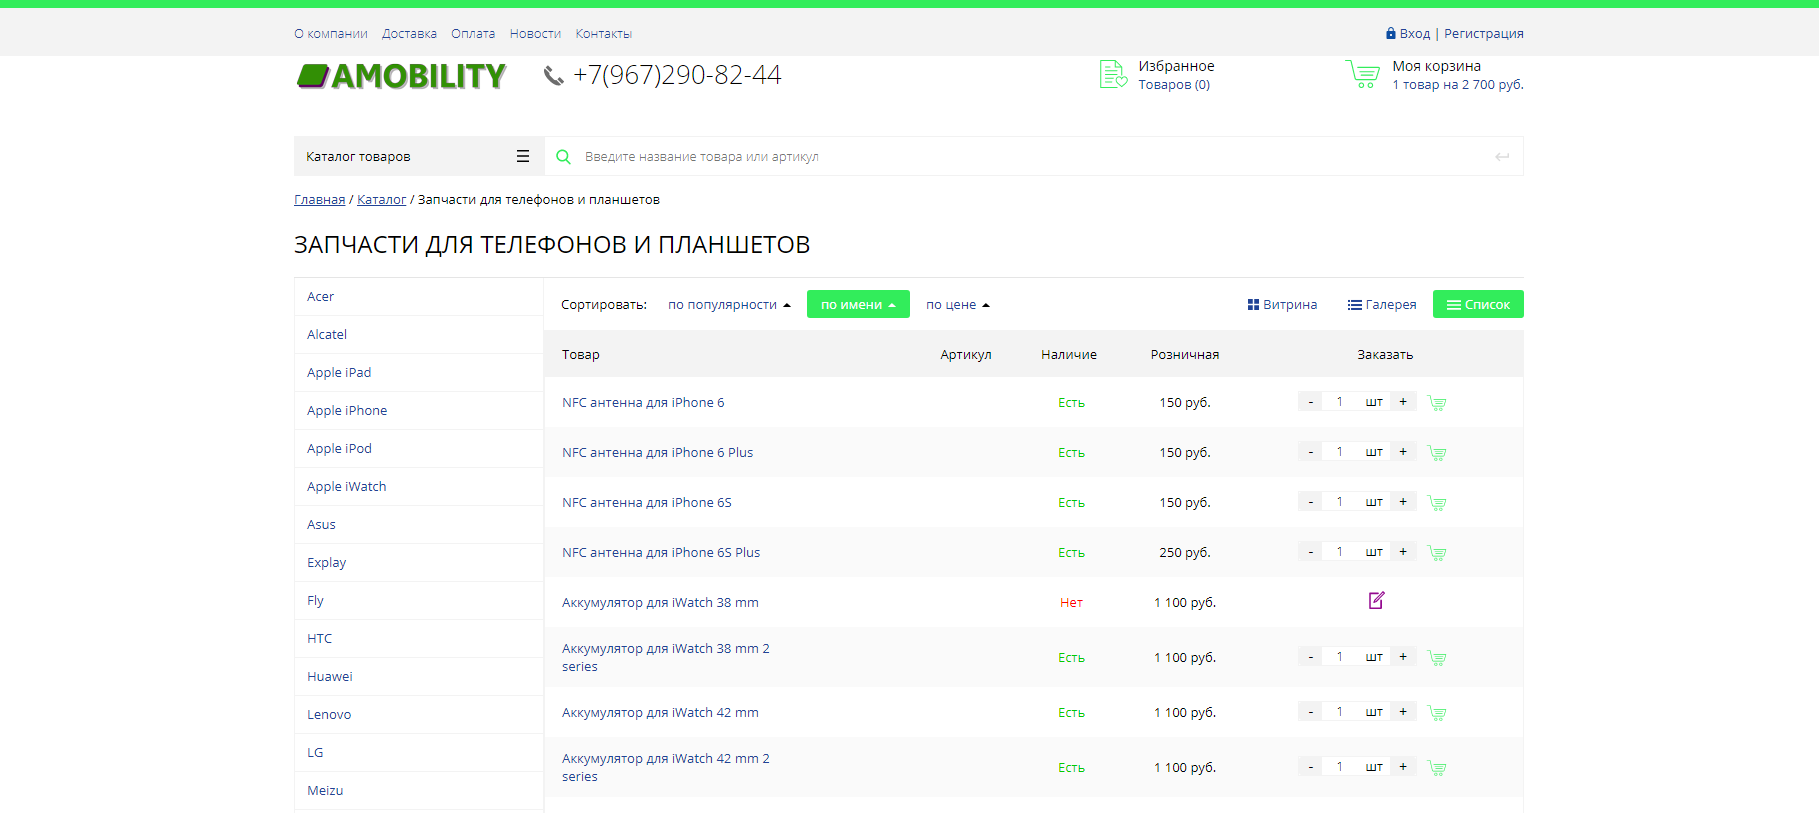Decrease quantity for NFC антенна iPhone 6
The width and height of the screenshot is (1819, 813).
[1310, 402]
